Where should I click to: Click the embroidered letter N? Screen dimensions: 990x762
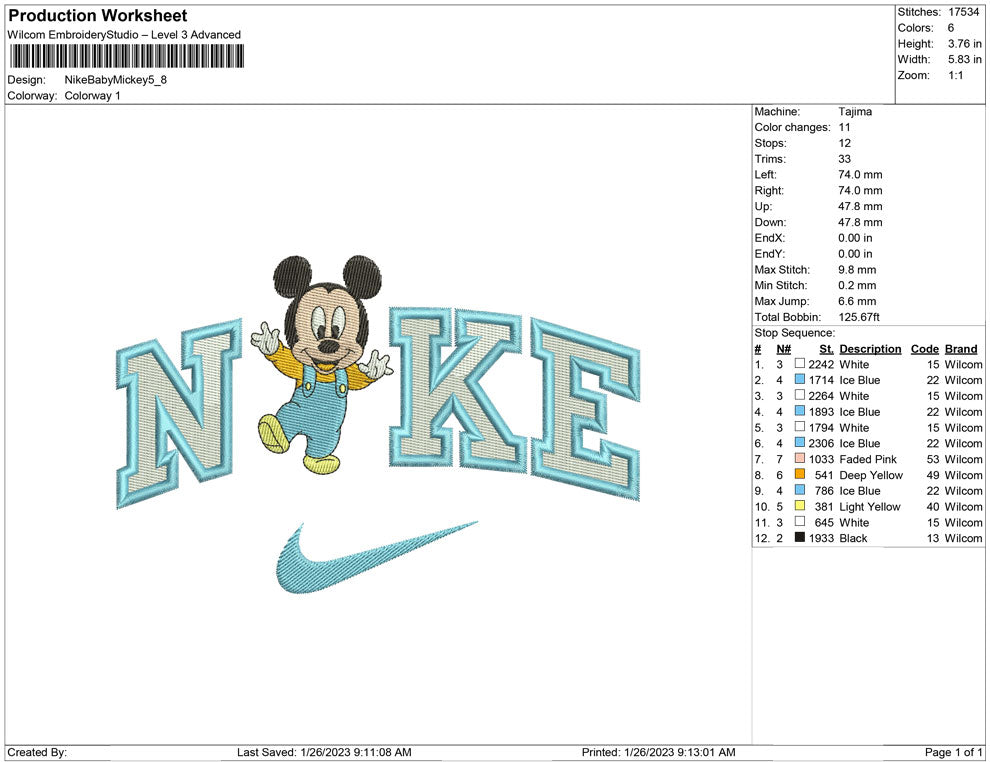179,412
